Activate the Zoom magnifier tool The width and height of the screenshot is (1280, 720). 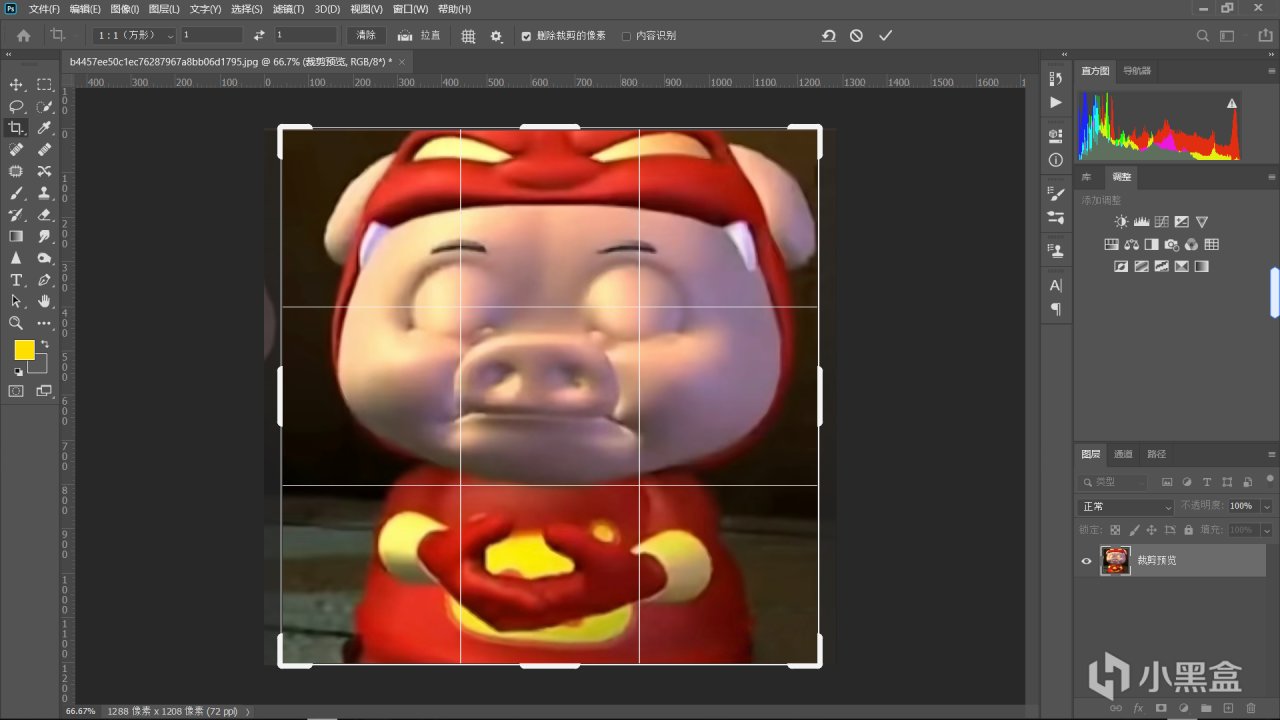16,323
